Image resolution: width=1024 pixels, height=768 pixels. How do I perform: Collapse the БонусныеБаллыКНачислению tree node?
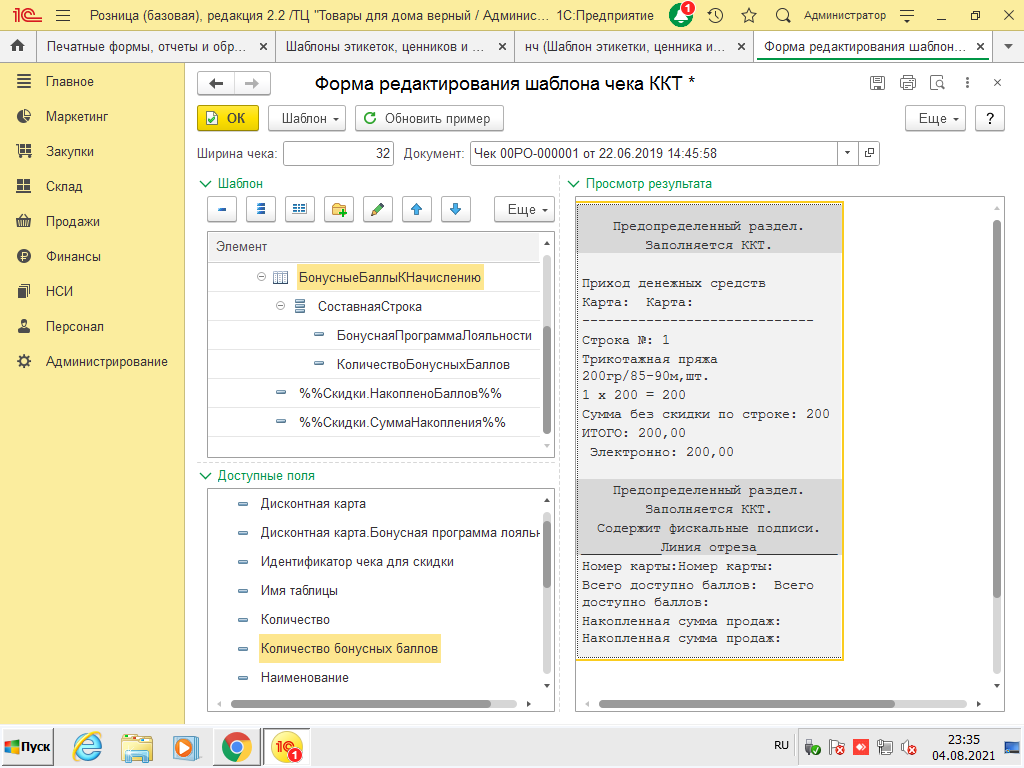point(261,277)
